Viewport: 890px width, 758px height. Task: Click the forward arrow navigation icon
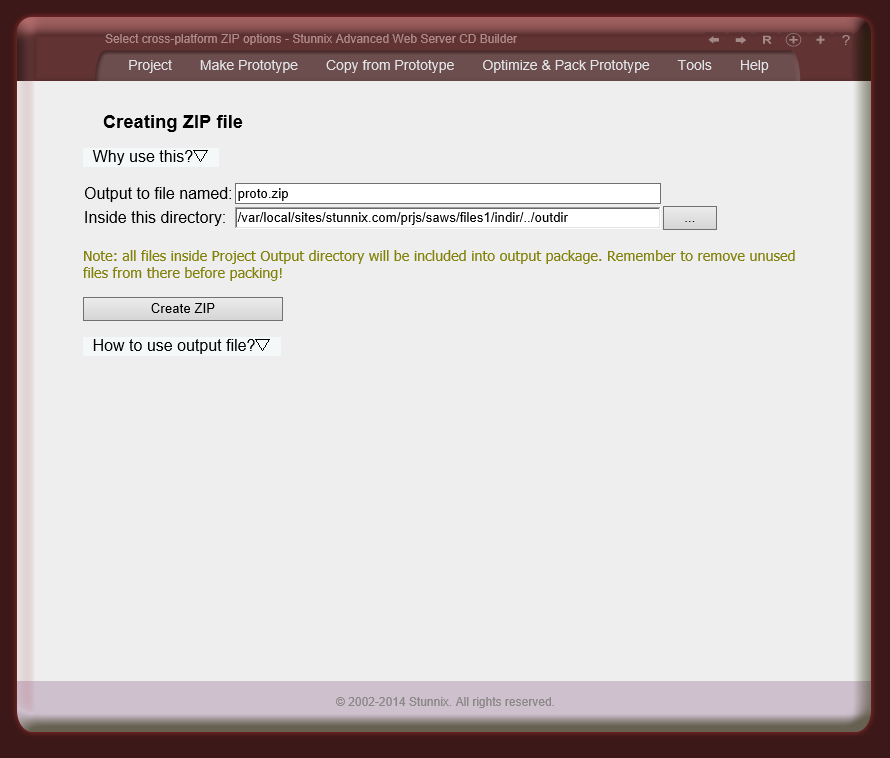coord(740,40)
